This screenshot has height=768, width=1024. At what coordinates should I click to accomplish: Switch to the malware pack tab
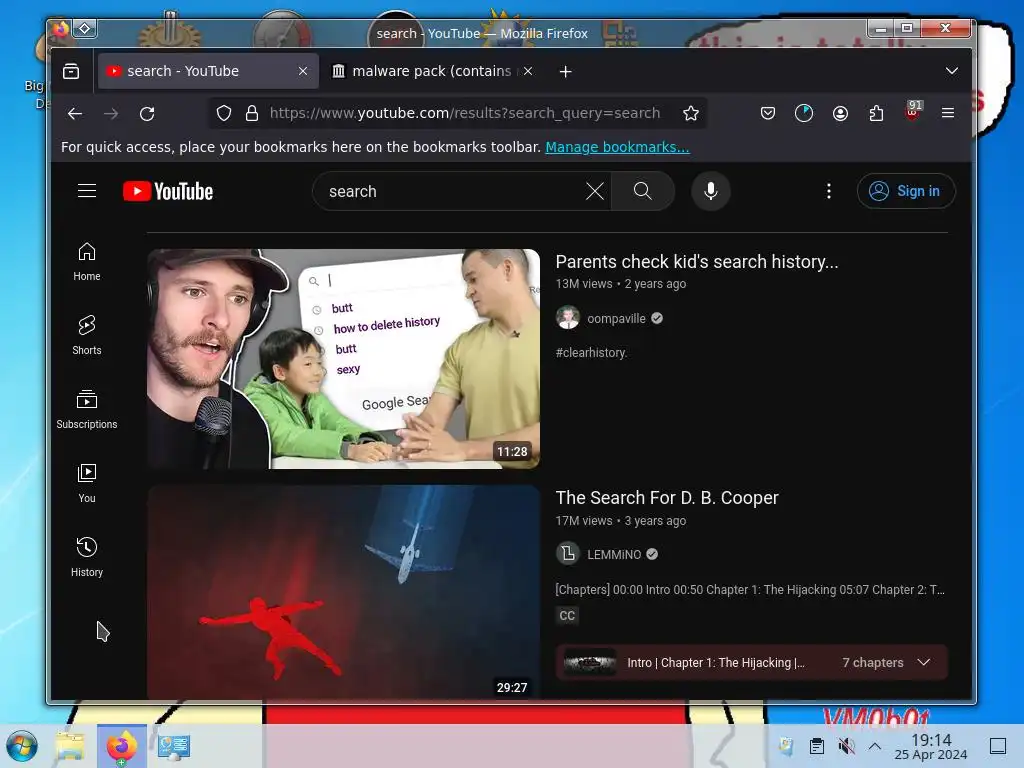point(432,71)
